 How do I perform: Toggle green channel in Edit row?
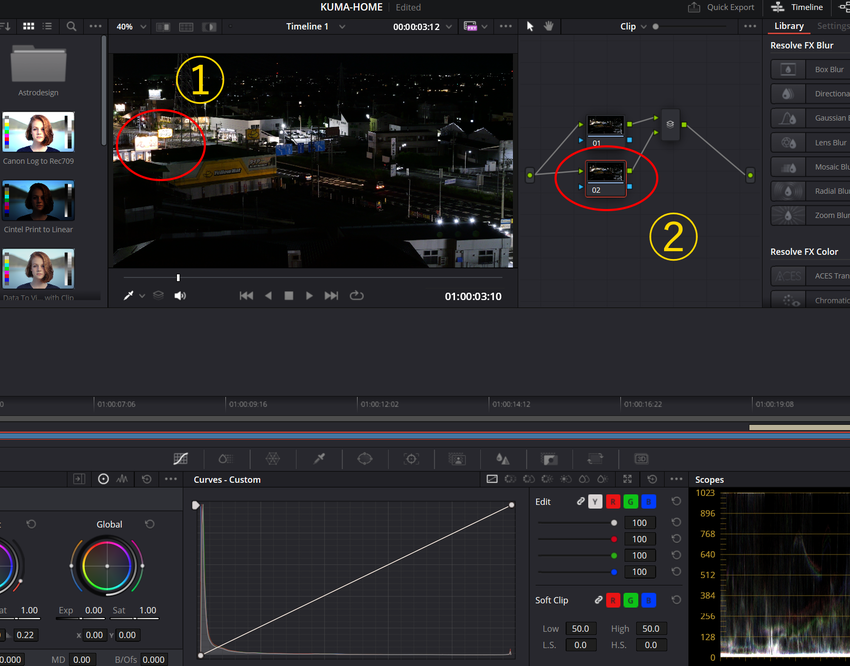(x=630, y=502)
